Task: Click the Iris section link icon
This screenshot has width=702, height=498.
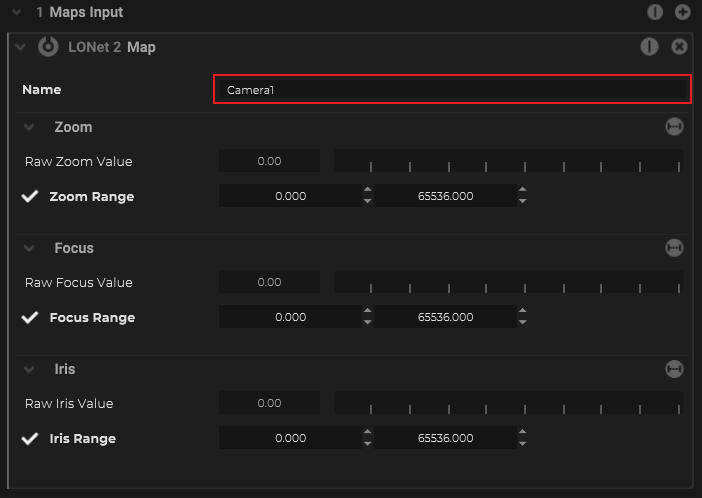Action: click(x=674, y=369)
